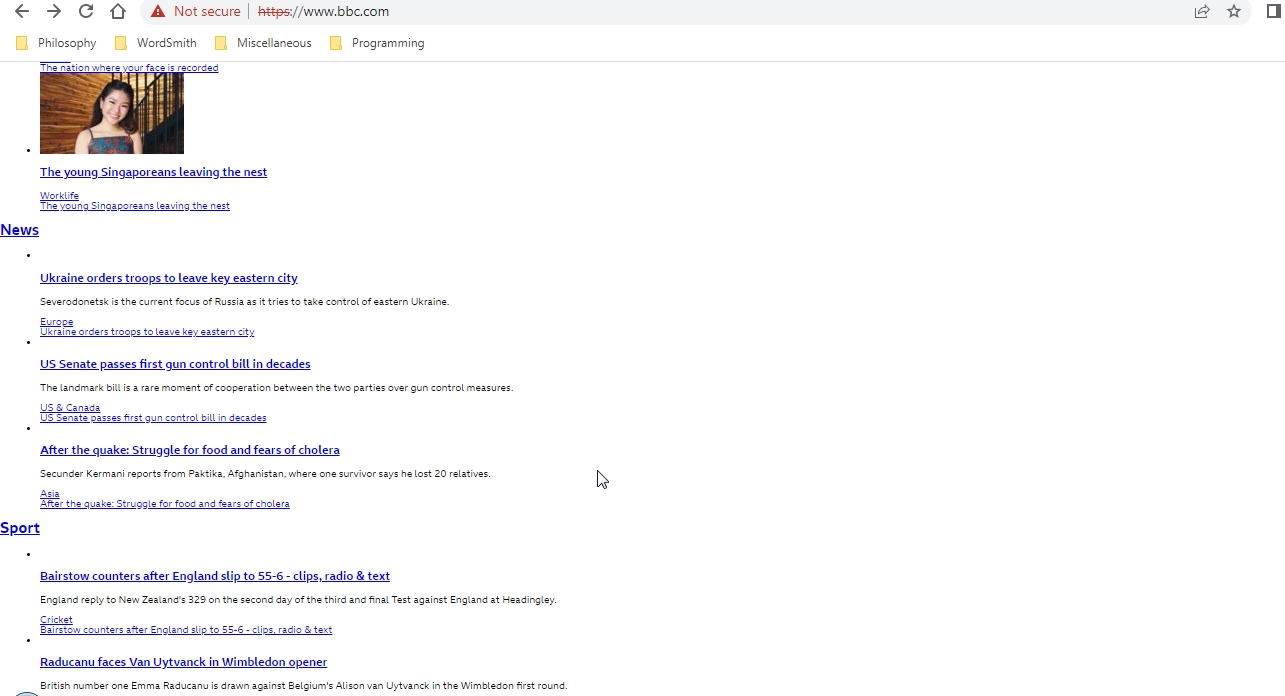Open US Senate gun control bill headline
Viewport: 1285px width, 696px height.
[x=175, y=364]
